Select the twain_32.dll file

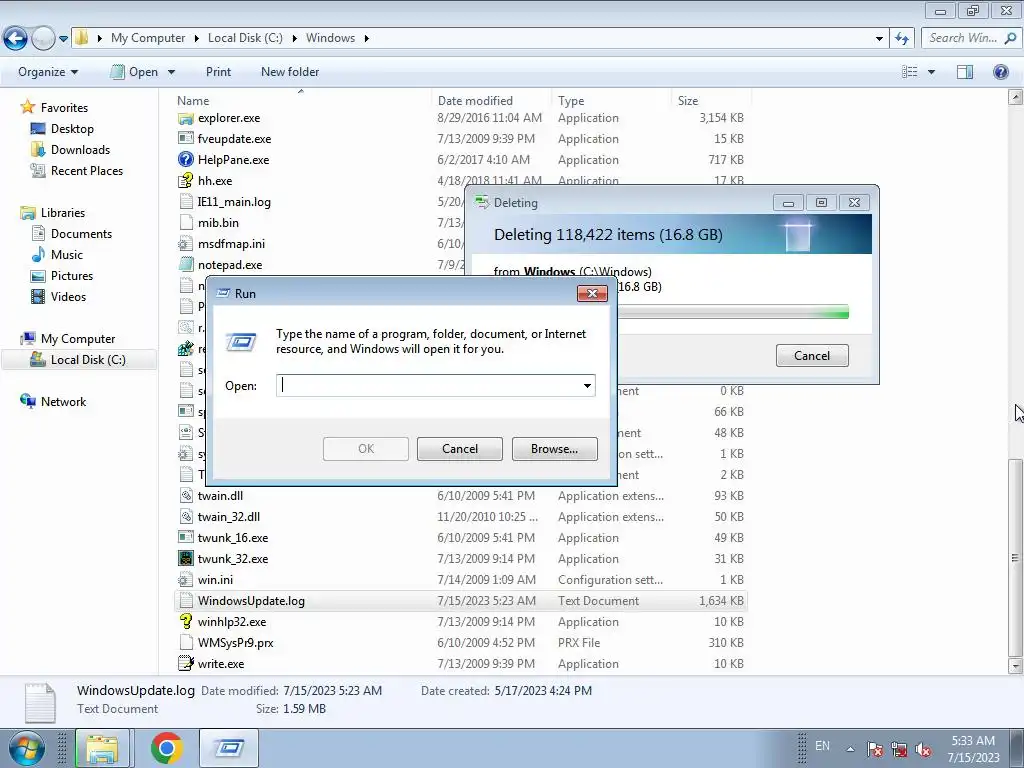(x=229, y=517)
